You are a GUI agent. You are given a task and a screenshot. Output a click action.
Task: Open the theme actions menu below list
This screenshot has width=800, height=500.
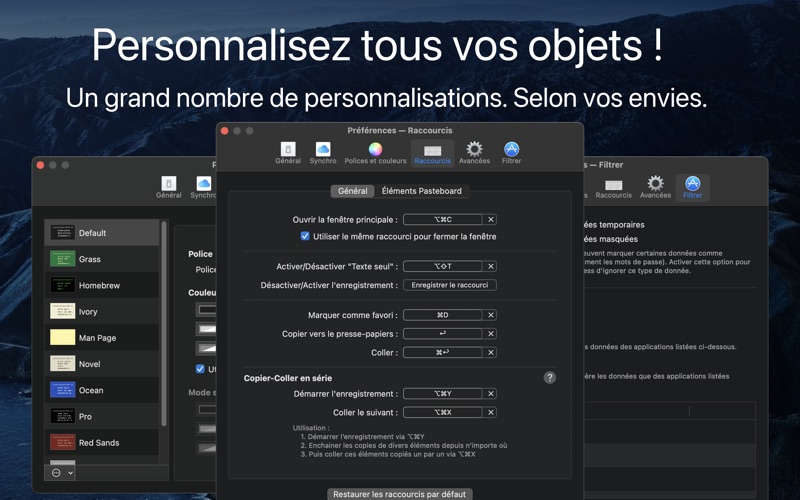coord(62,473)
